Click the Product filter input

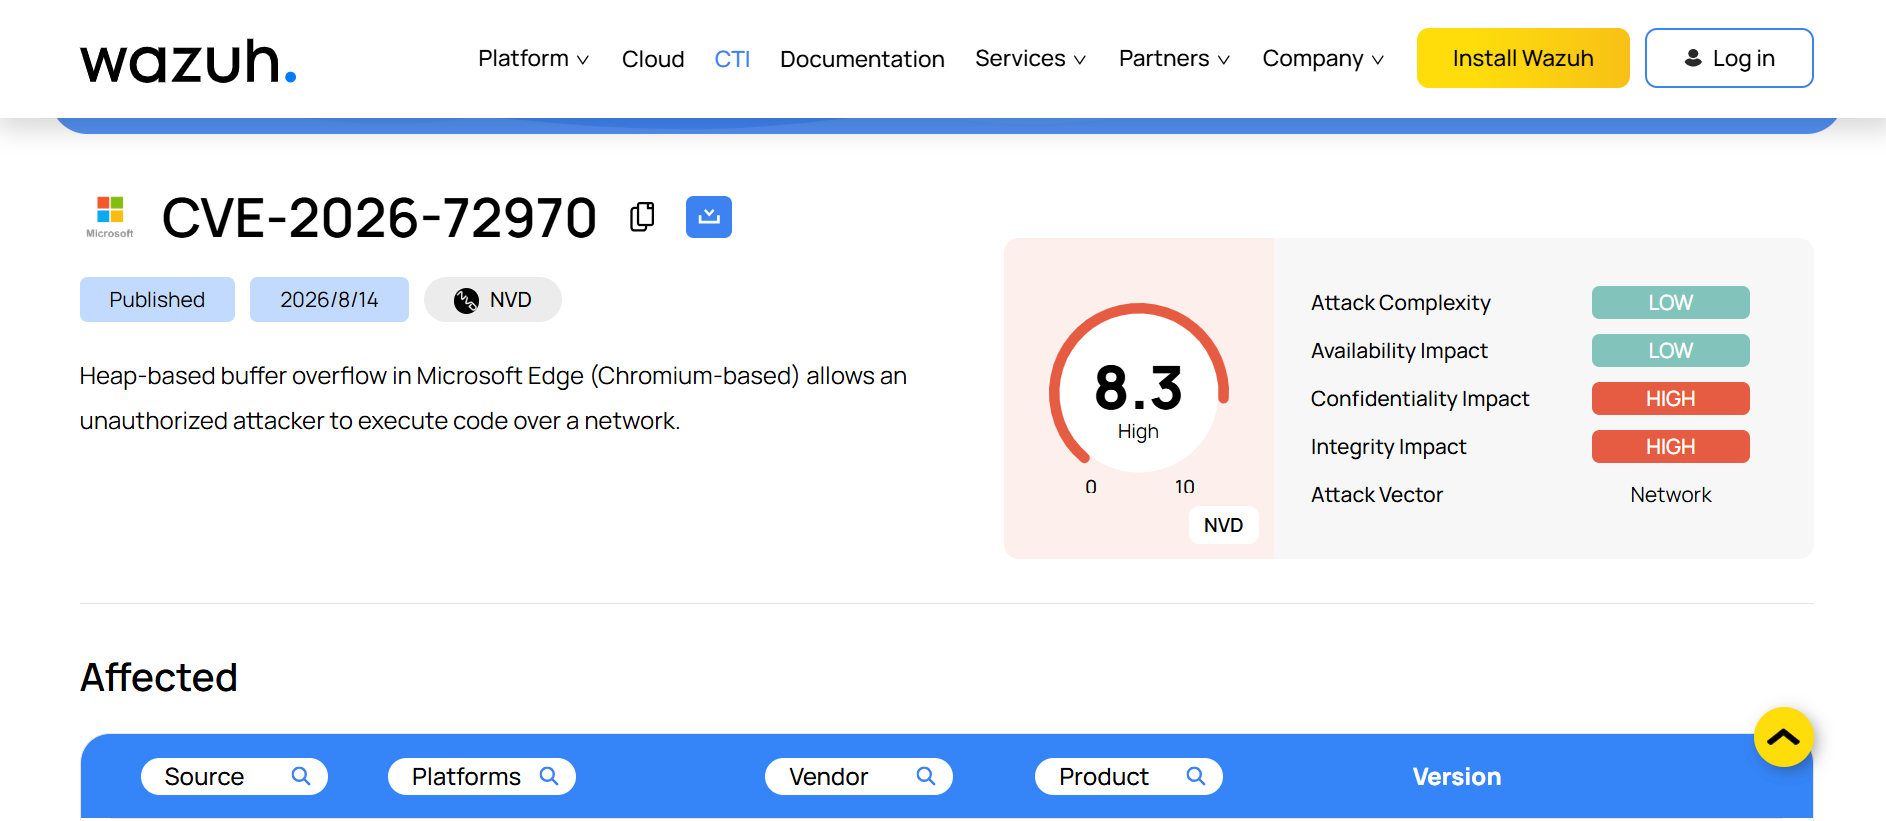pos(1128,776)
